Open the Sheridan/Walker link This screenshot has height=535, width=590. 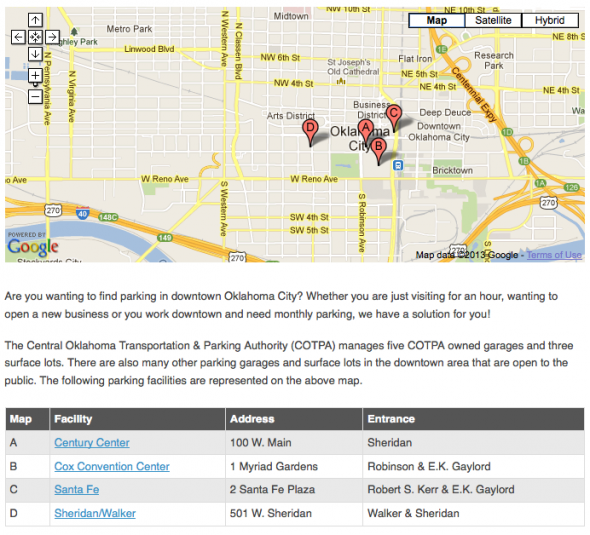(x=95, y=513)
